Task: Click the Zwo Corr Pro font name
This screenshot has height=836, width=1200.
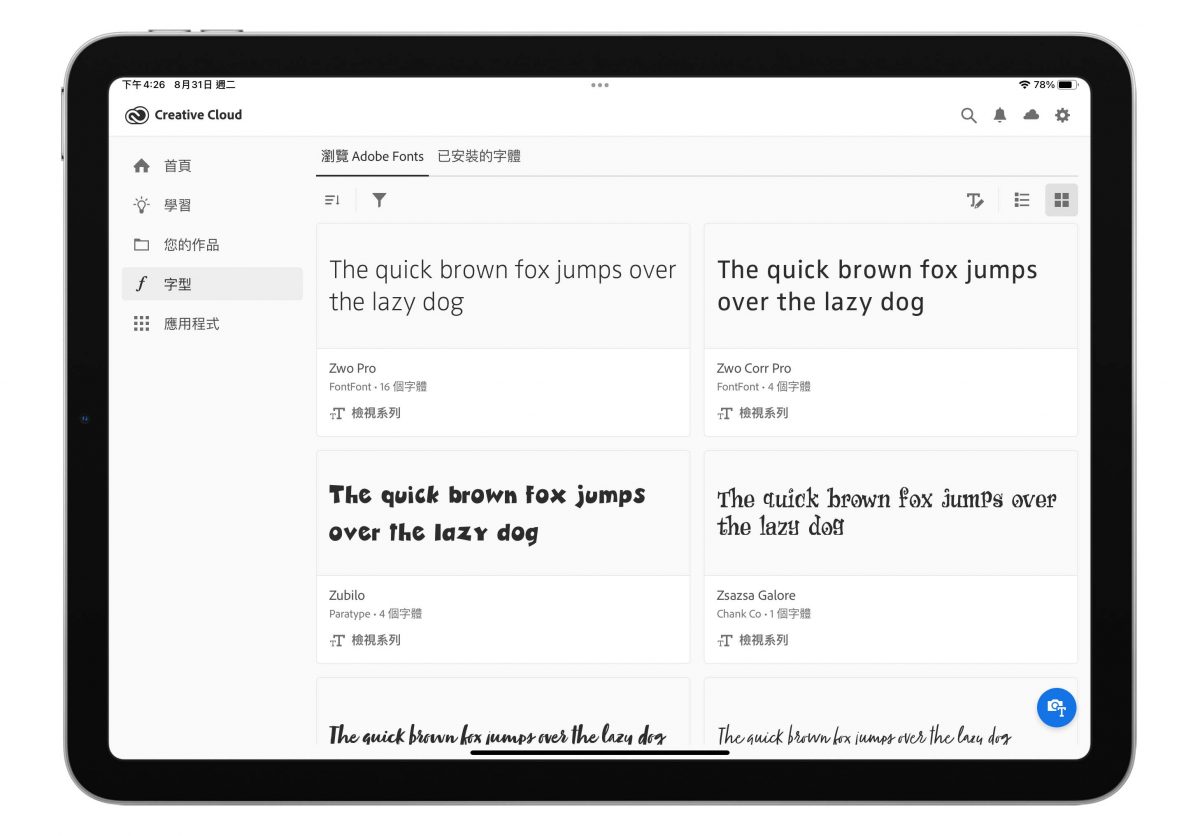Action: pyautogui.click(x=754, y=368)
